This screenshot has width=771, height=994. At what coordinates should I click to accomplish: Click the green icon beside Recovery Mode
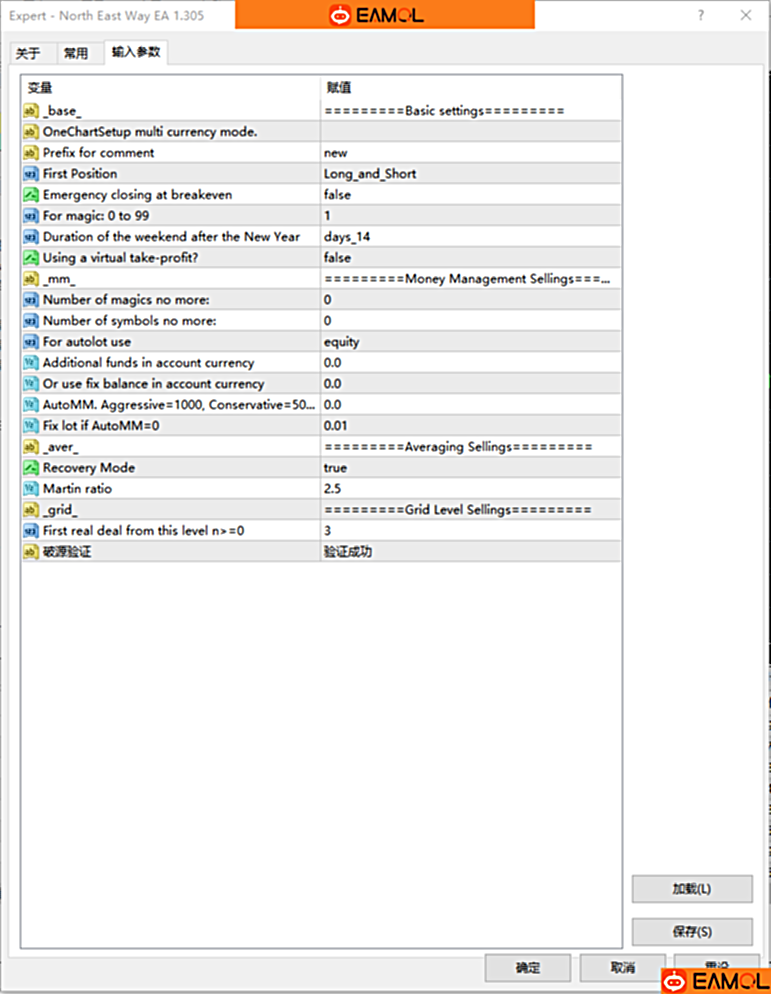(31, 468)
